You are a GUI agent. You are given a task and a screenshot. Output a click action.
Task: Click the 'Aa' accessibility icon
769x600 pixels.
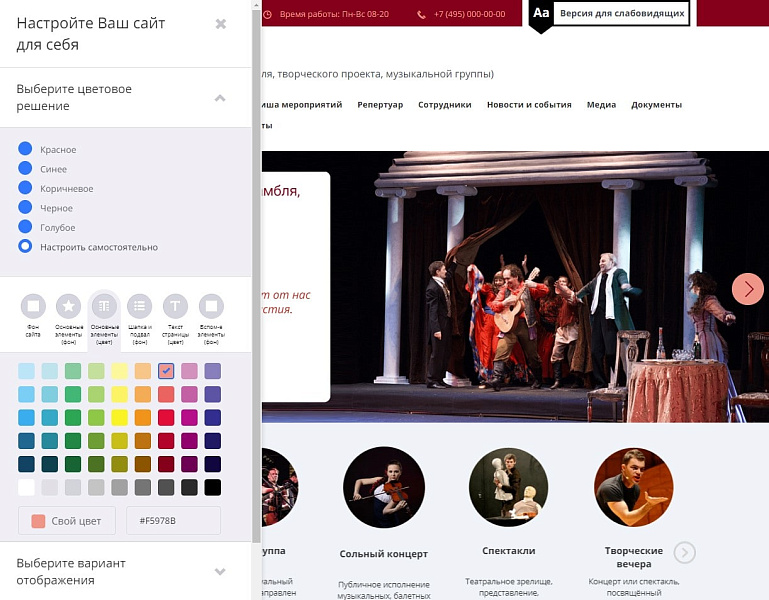pos(540,13)
